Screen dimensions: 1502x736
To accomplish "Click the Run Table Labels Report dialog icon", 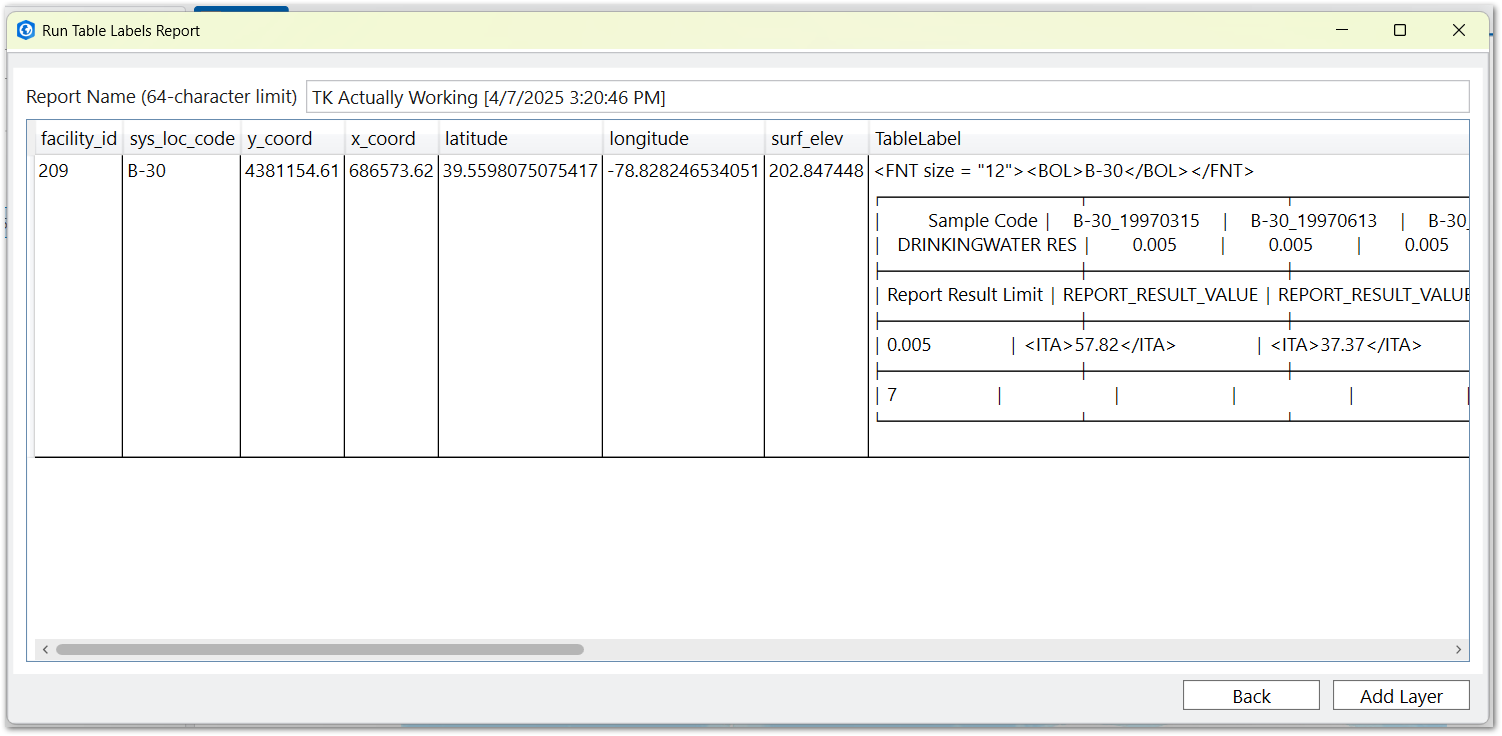I will pyautogui.click(x=24, y=30).
